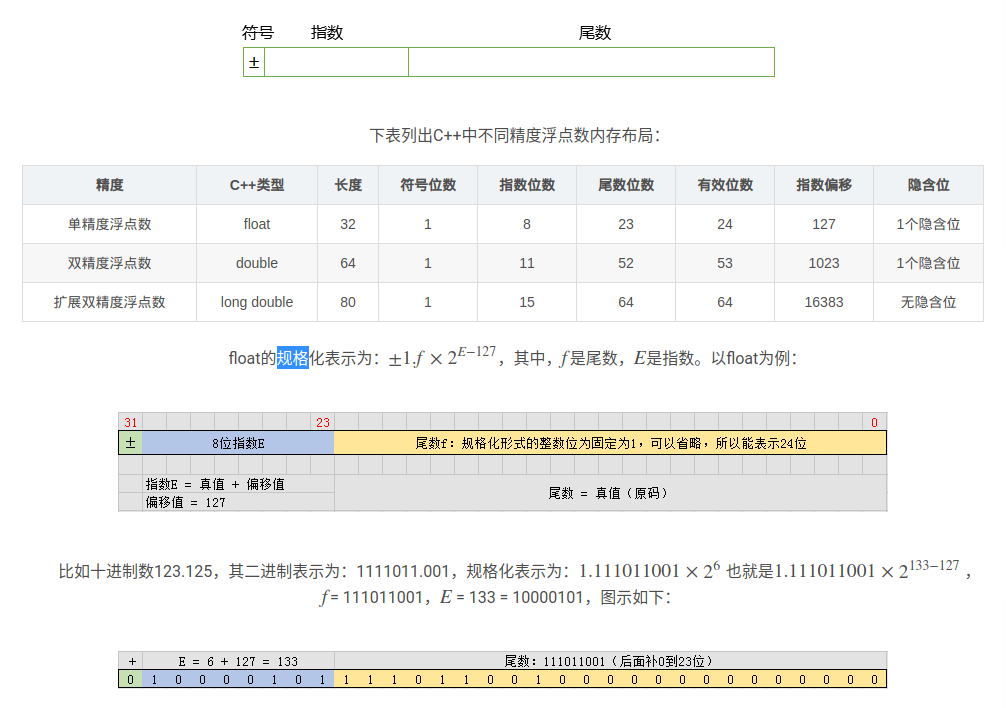Click the 符号 label above the green box
The width and height of the screenshot is (1006, 708).
[x=258, y=33]
